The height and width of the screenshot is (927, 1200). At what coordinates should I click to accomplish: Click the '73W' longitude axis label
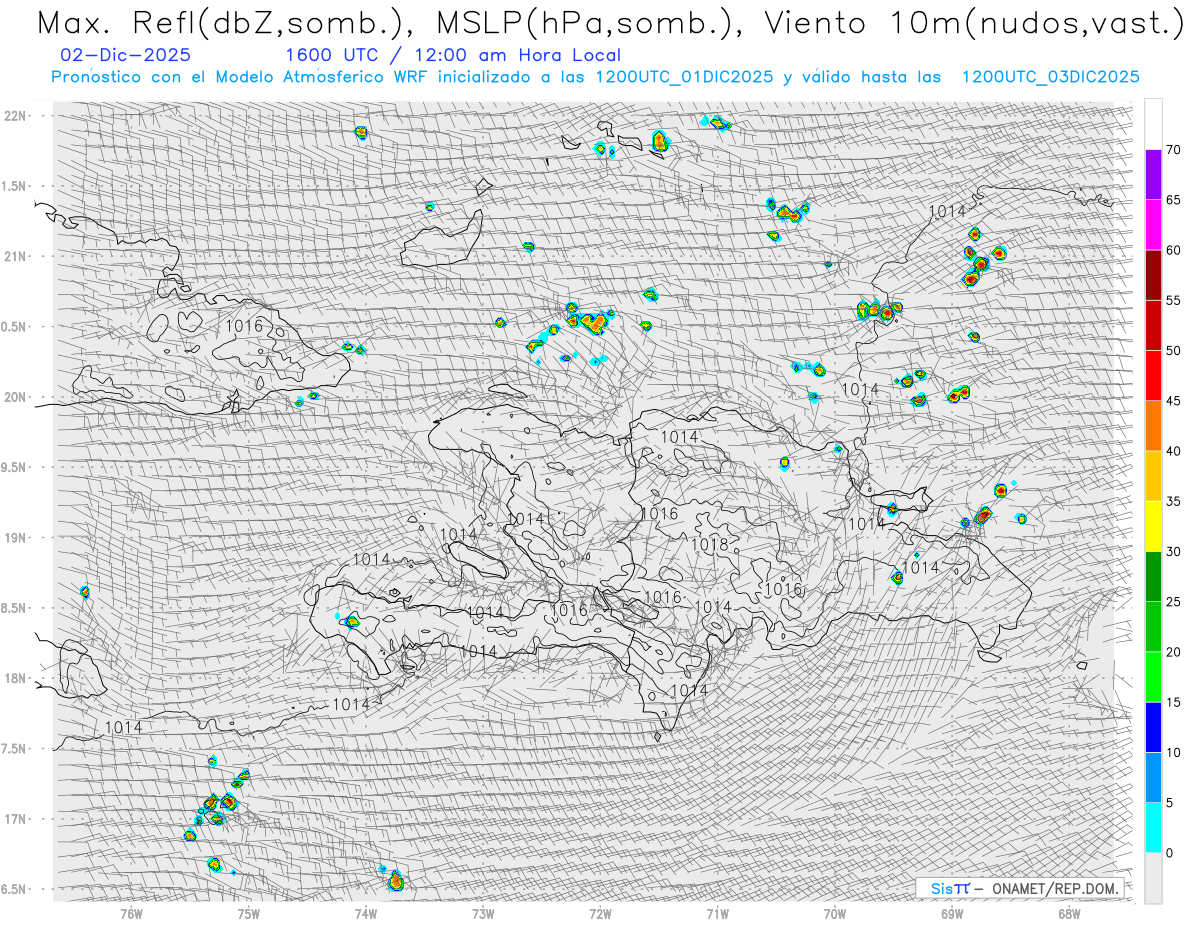coord(483,913)
